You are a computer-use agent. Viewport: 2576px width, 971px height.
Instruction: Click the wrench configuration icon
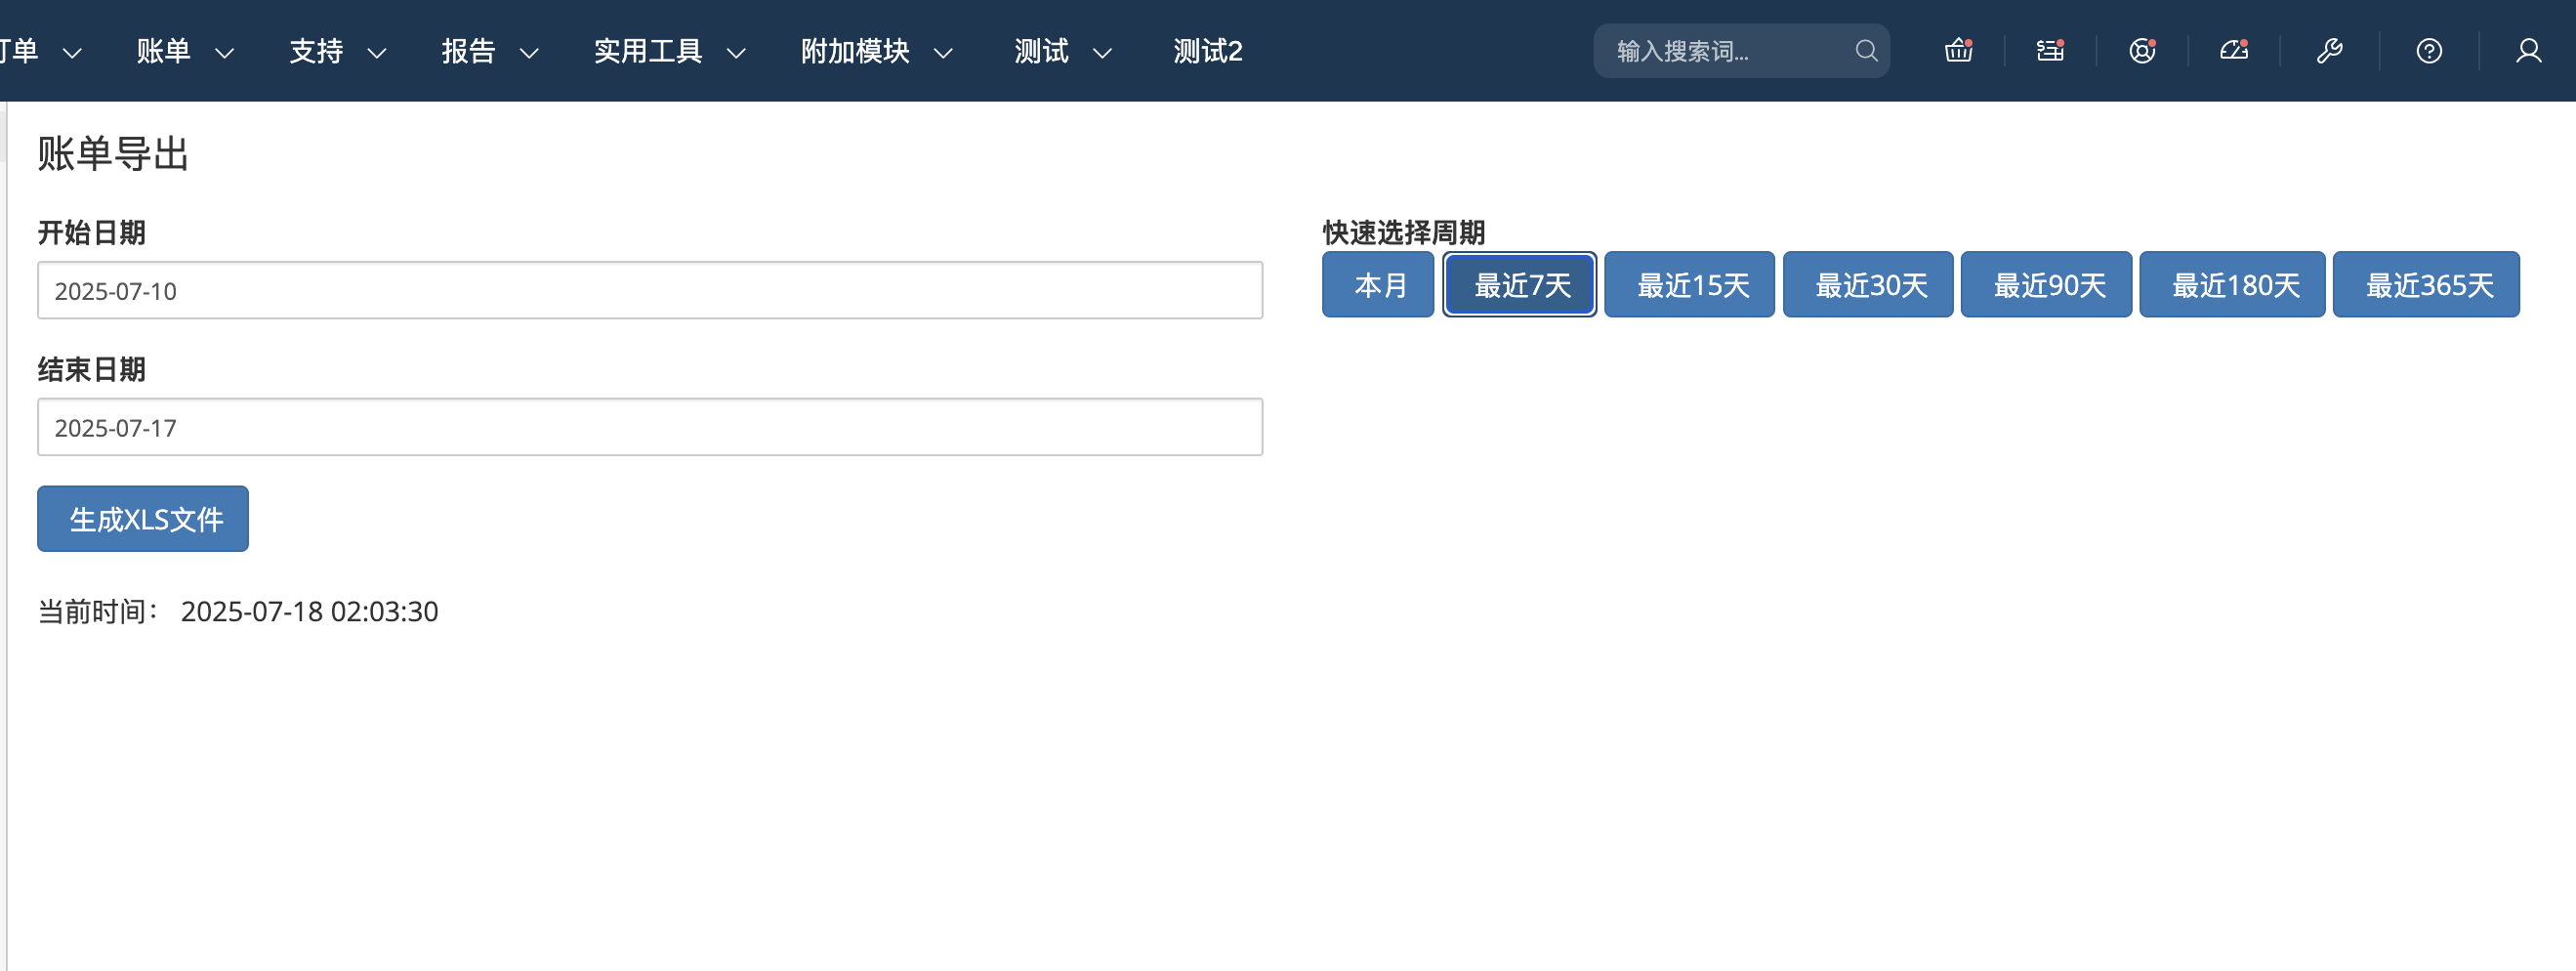click(x=2329, y=51)
